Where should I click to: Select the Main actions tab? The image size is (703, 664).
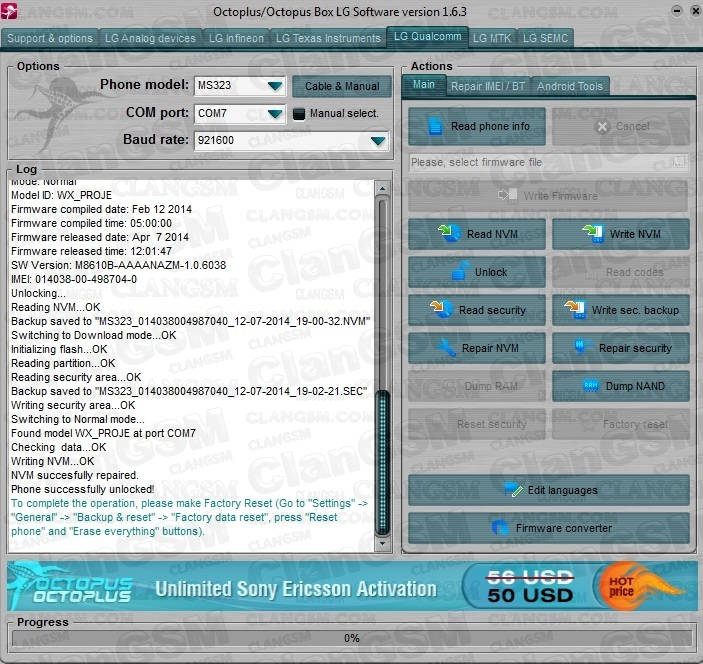424,85
